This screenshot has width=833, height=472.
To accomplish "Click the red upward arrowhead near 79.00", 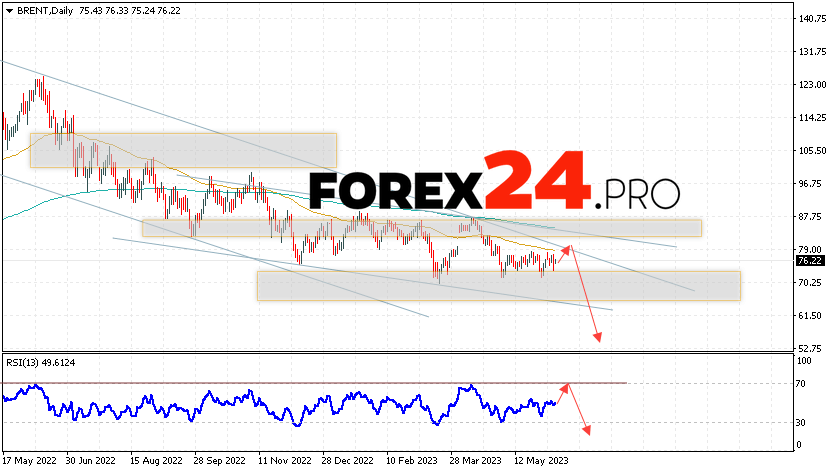I will point(569,248).
